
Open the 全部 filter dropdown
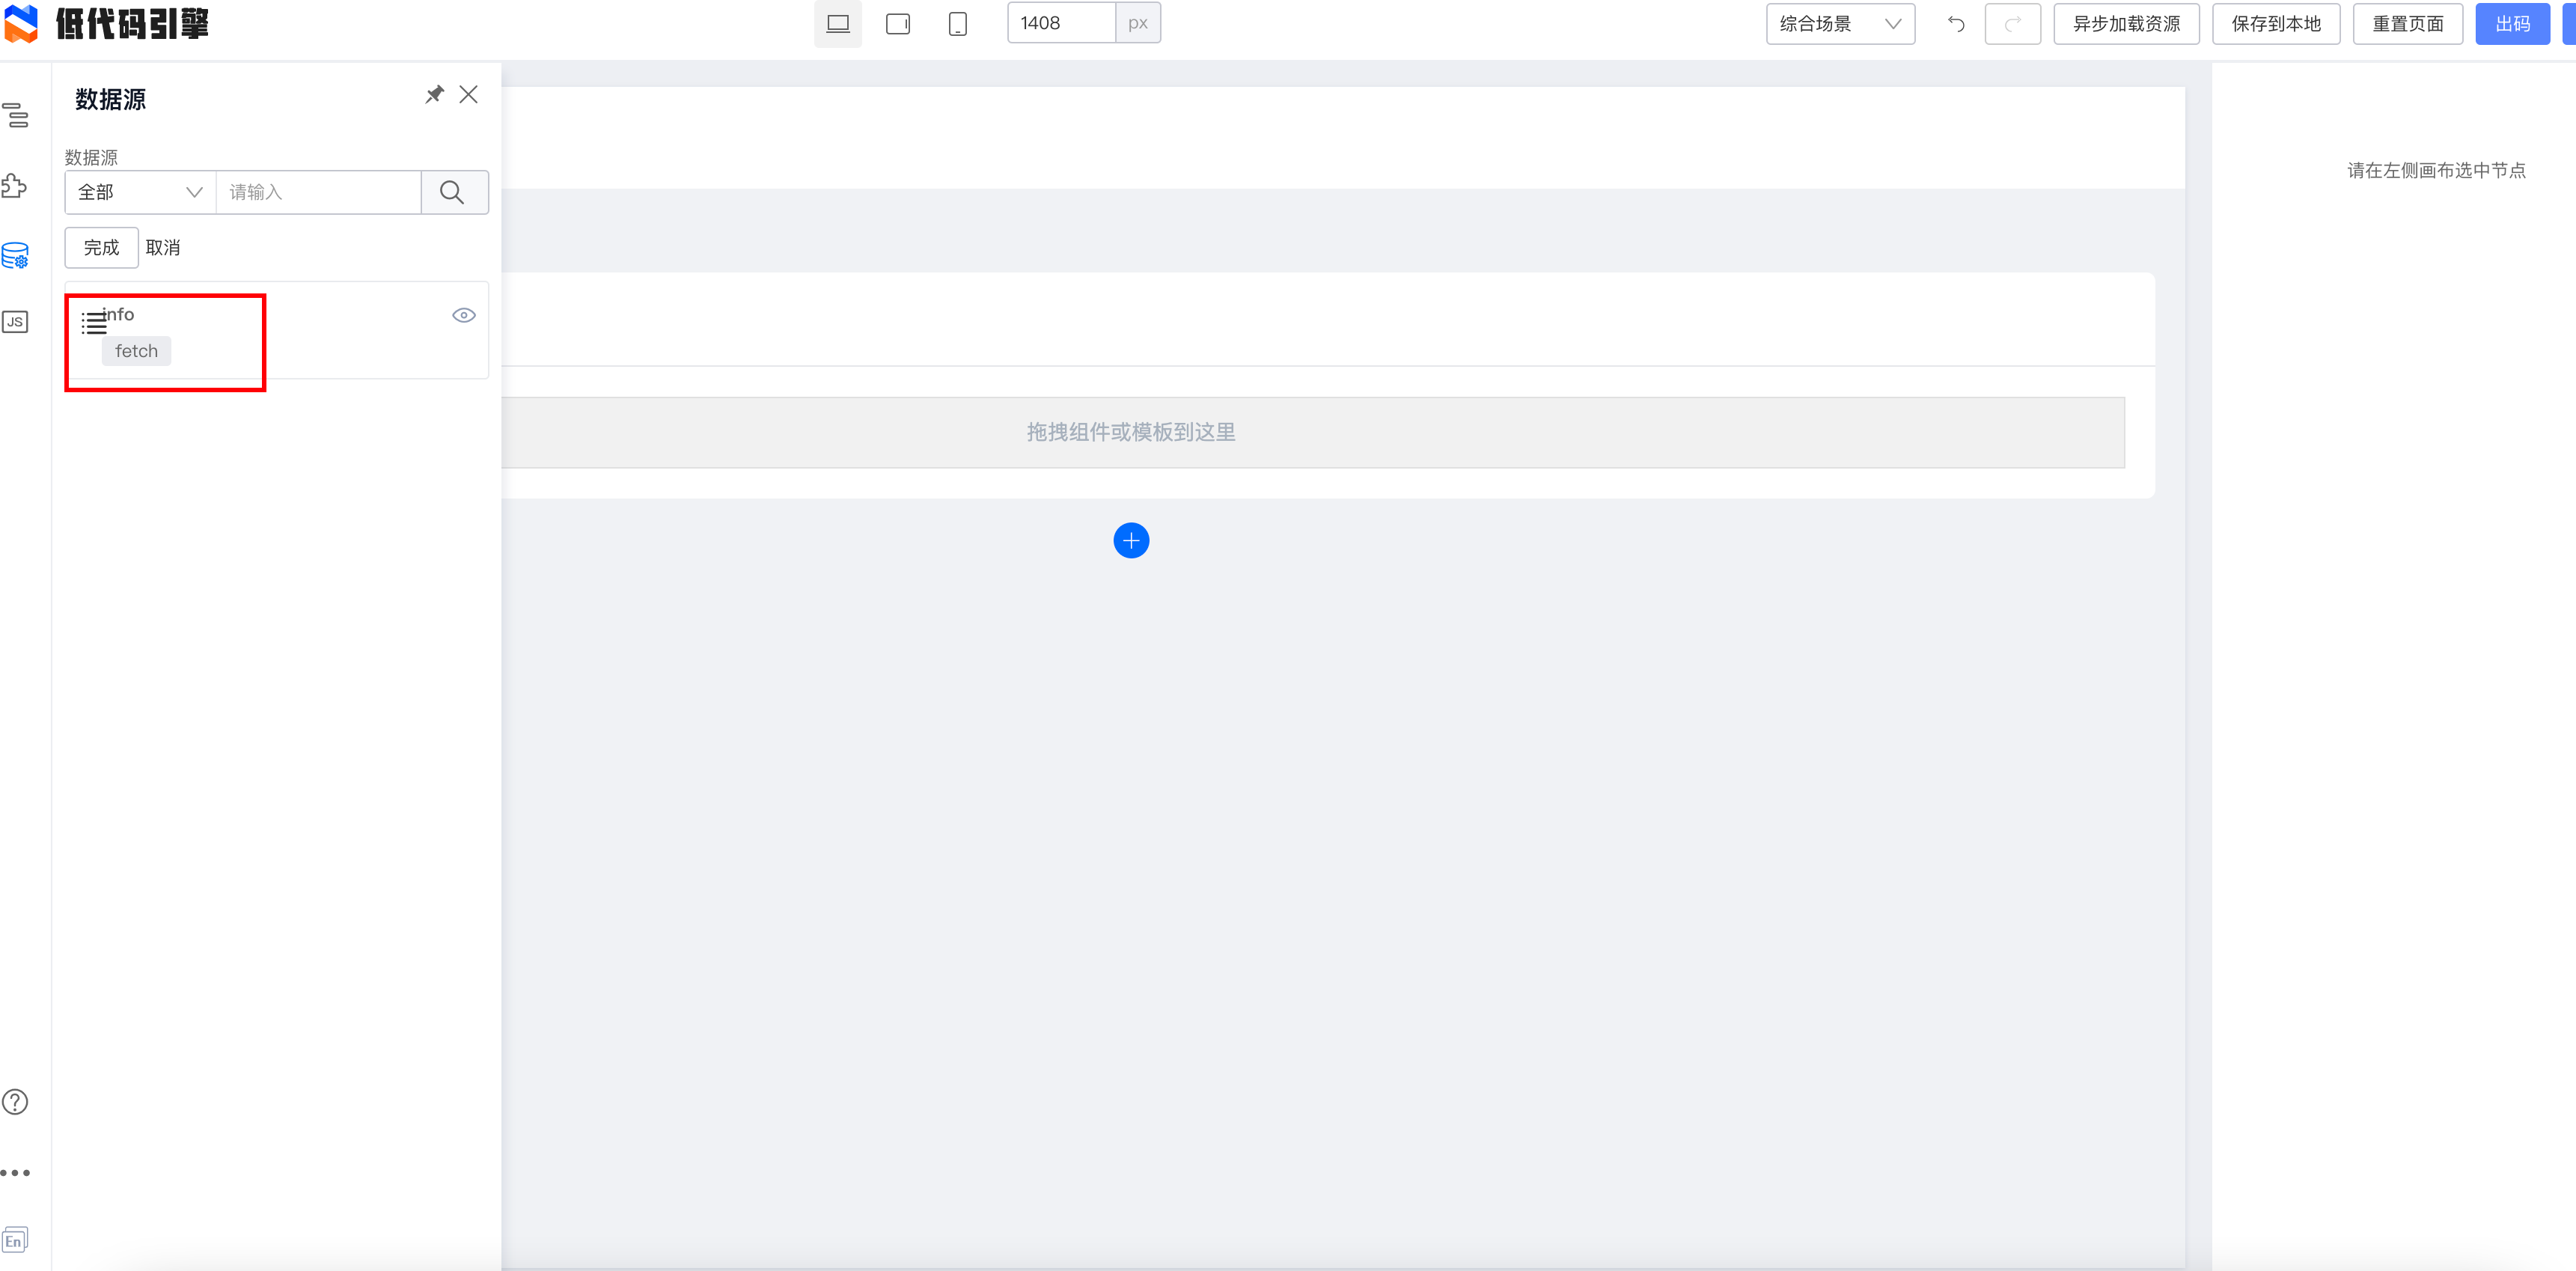tap(138, 192)
